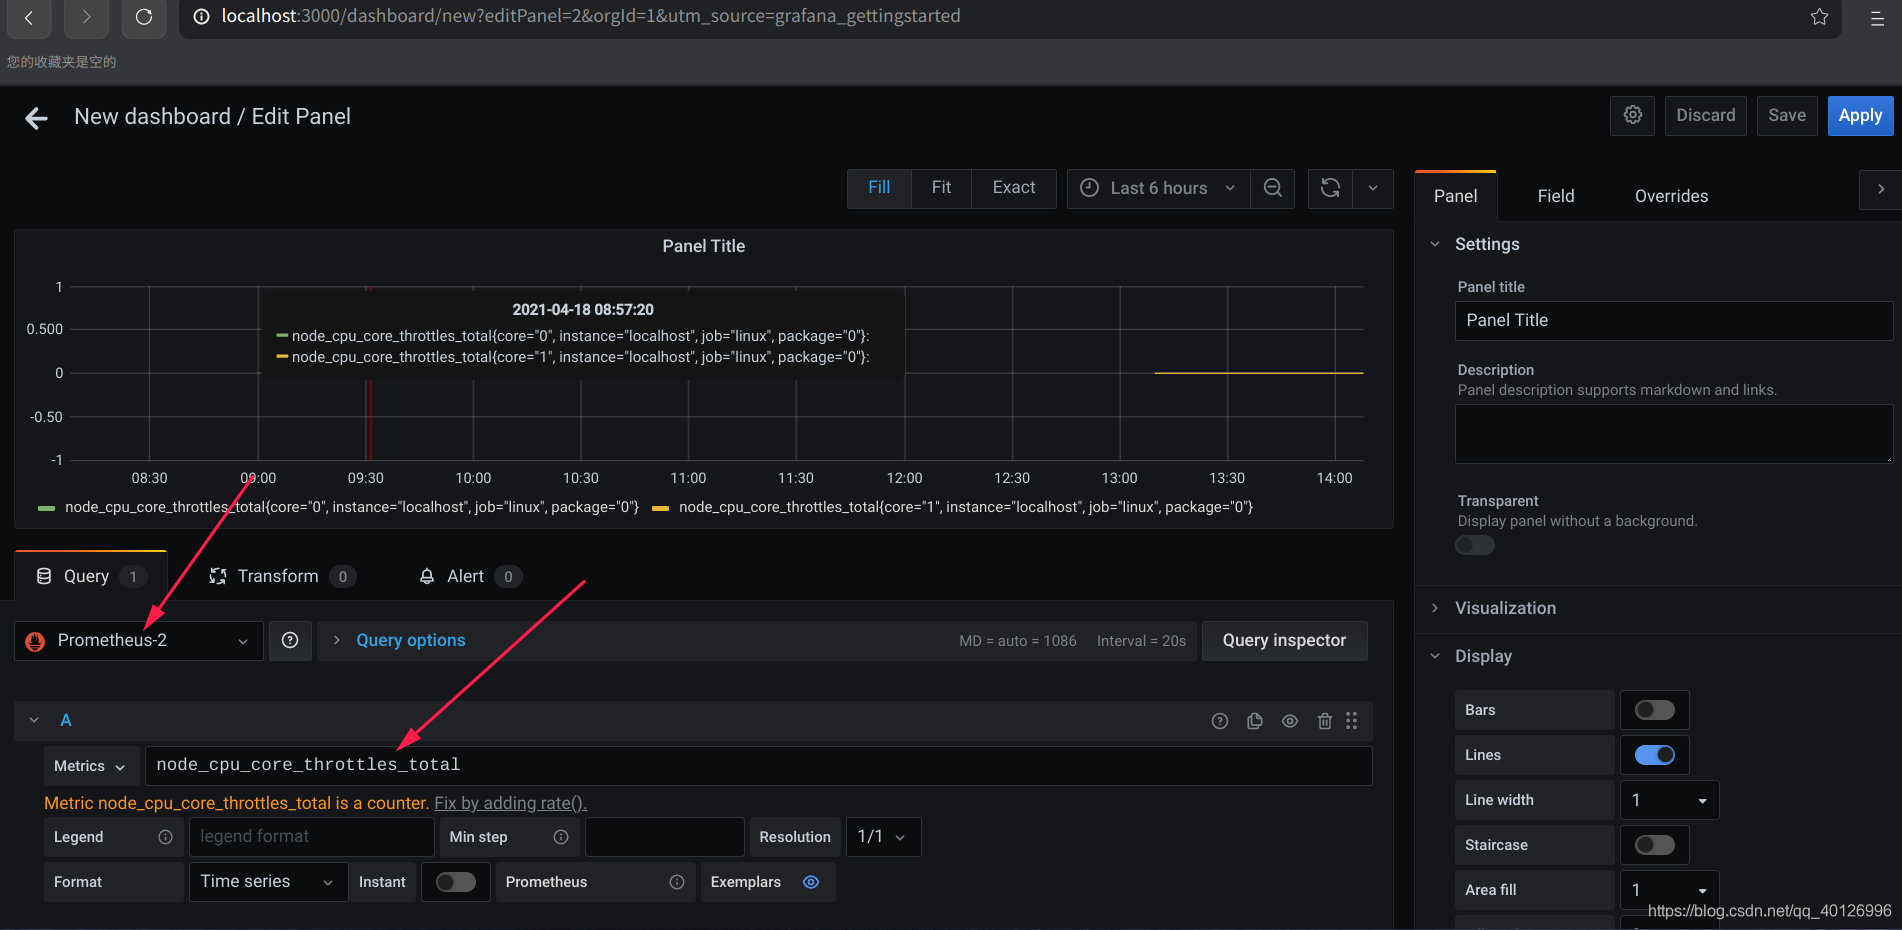Image resolution: width=1902 pixels, height=930 pixels.
Task: Toggle visibility of query A eye icon
Action: pos(1290,721)
